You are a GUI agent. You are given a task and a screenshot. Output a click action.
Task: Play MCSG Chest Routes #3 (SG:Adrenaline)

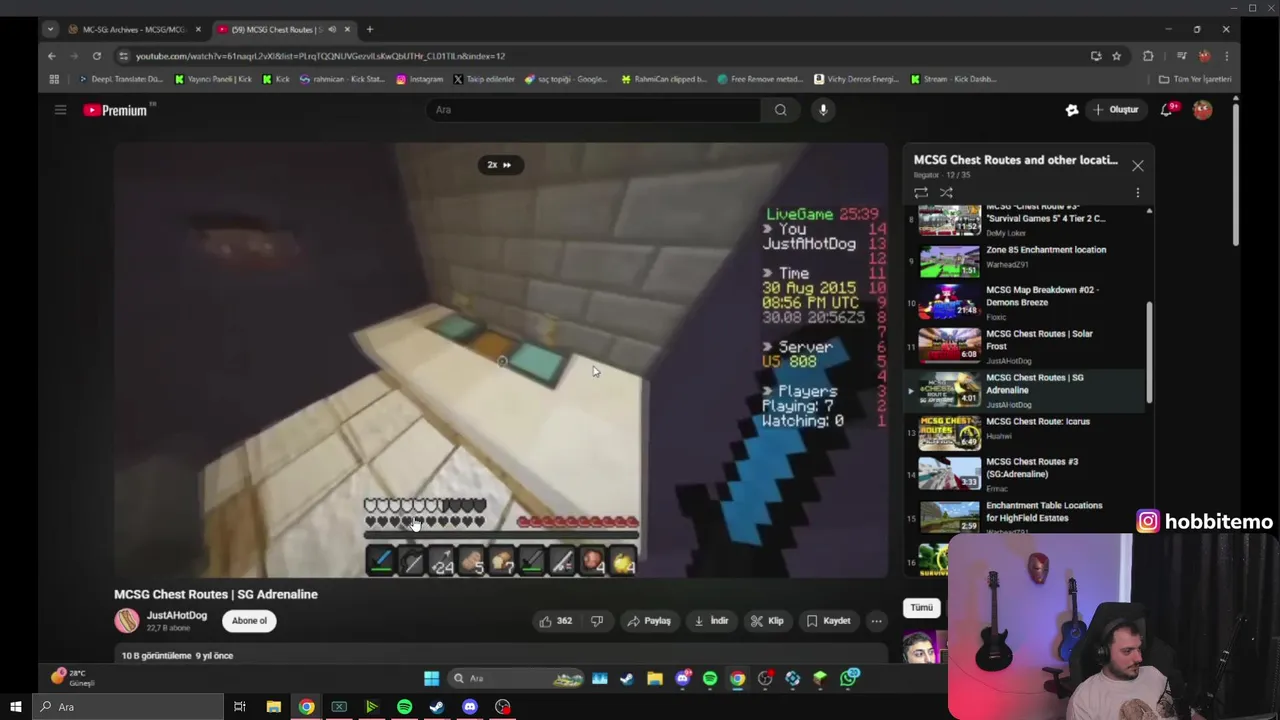click(x=1026, y=474)
